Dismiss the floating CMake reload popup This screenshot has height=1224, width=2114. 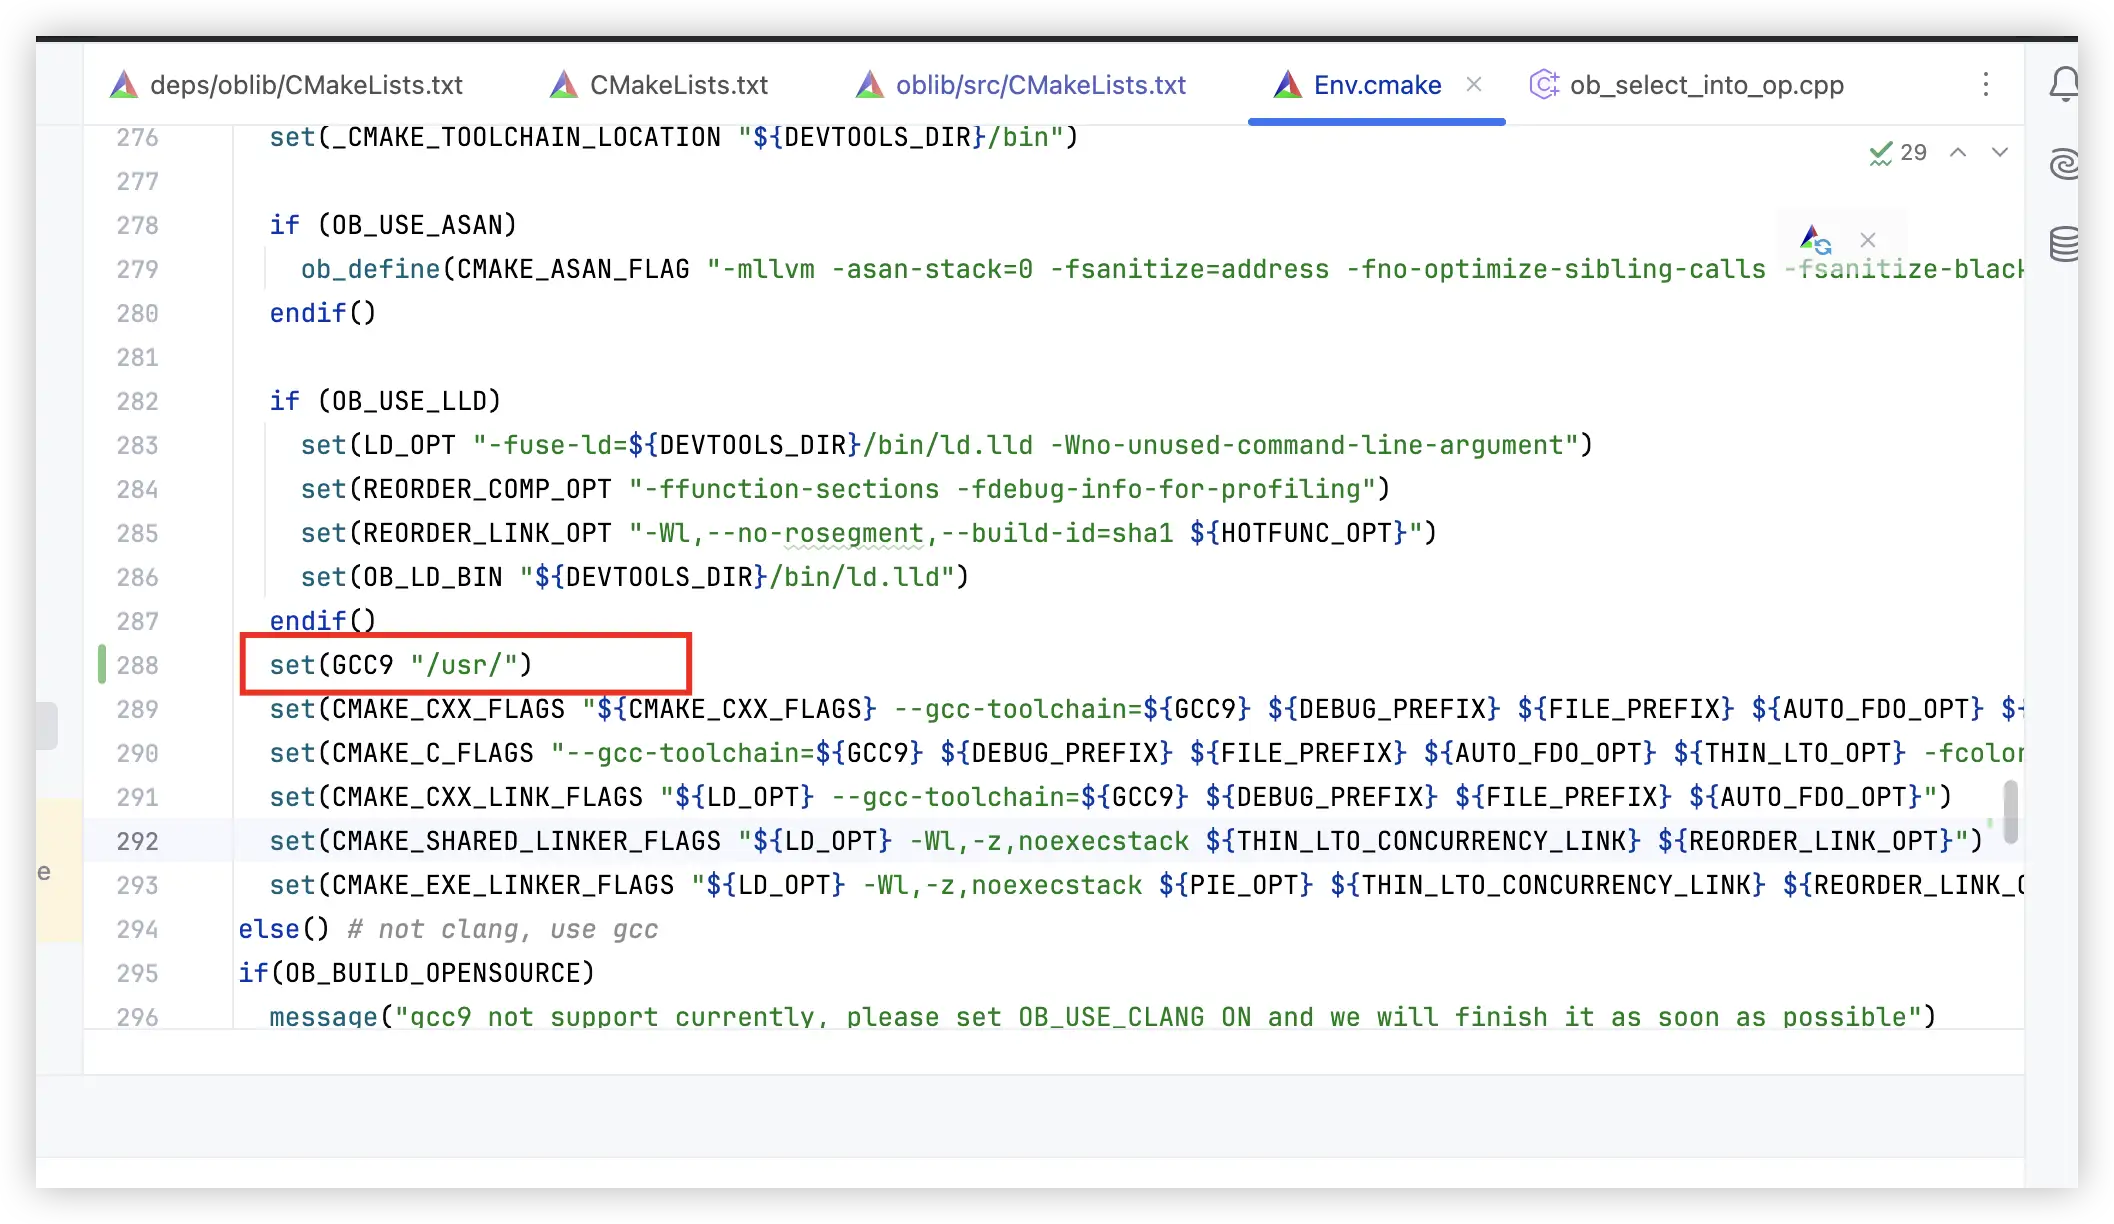pyautogui.click(x=1867, y=240)
